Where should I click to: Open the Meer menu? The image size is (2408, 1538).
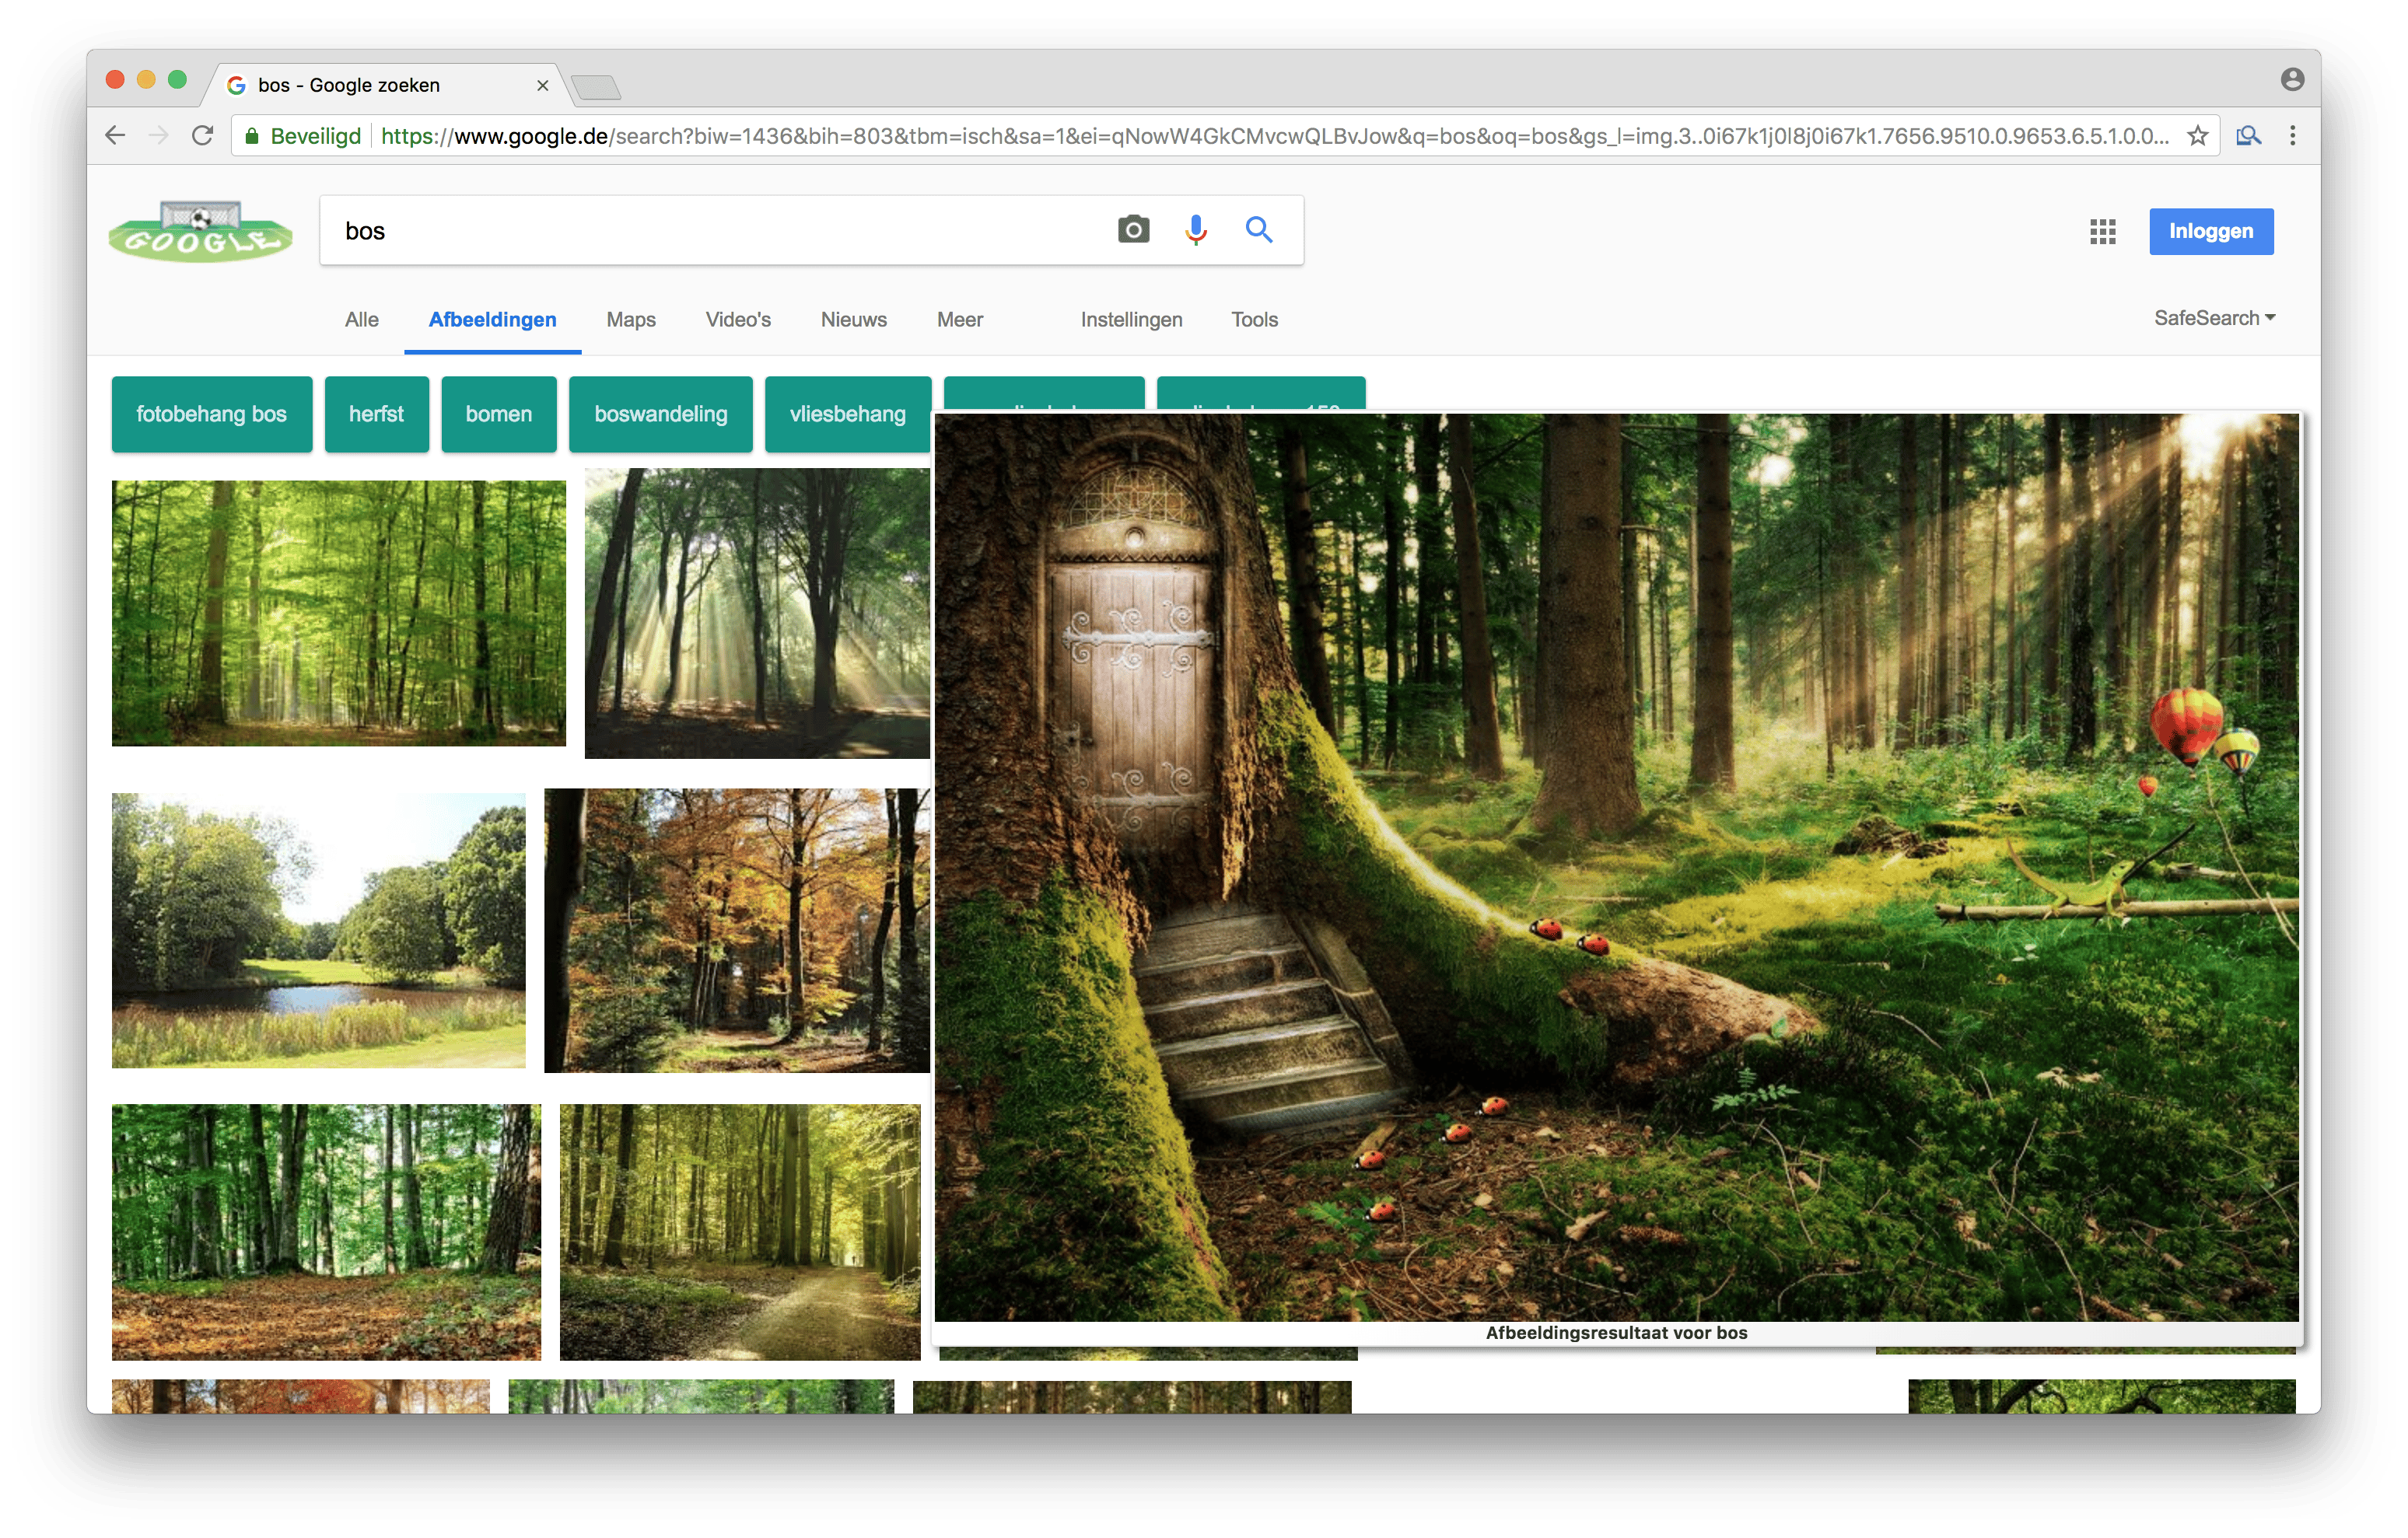point(959,320)
